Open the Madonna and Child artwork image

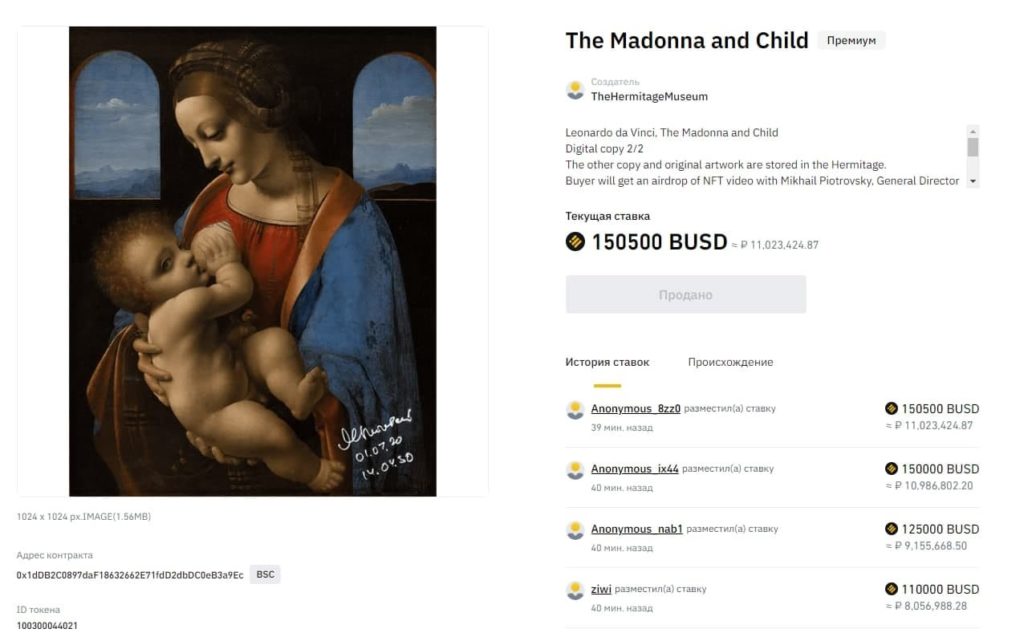click(x=252, y=261)
